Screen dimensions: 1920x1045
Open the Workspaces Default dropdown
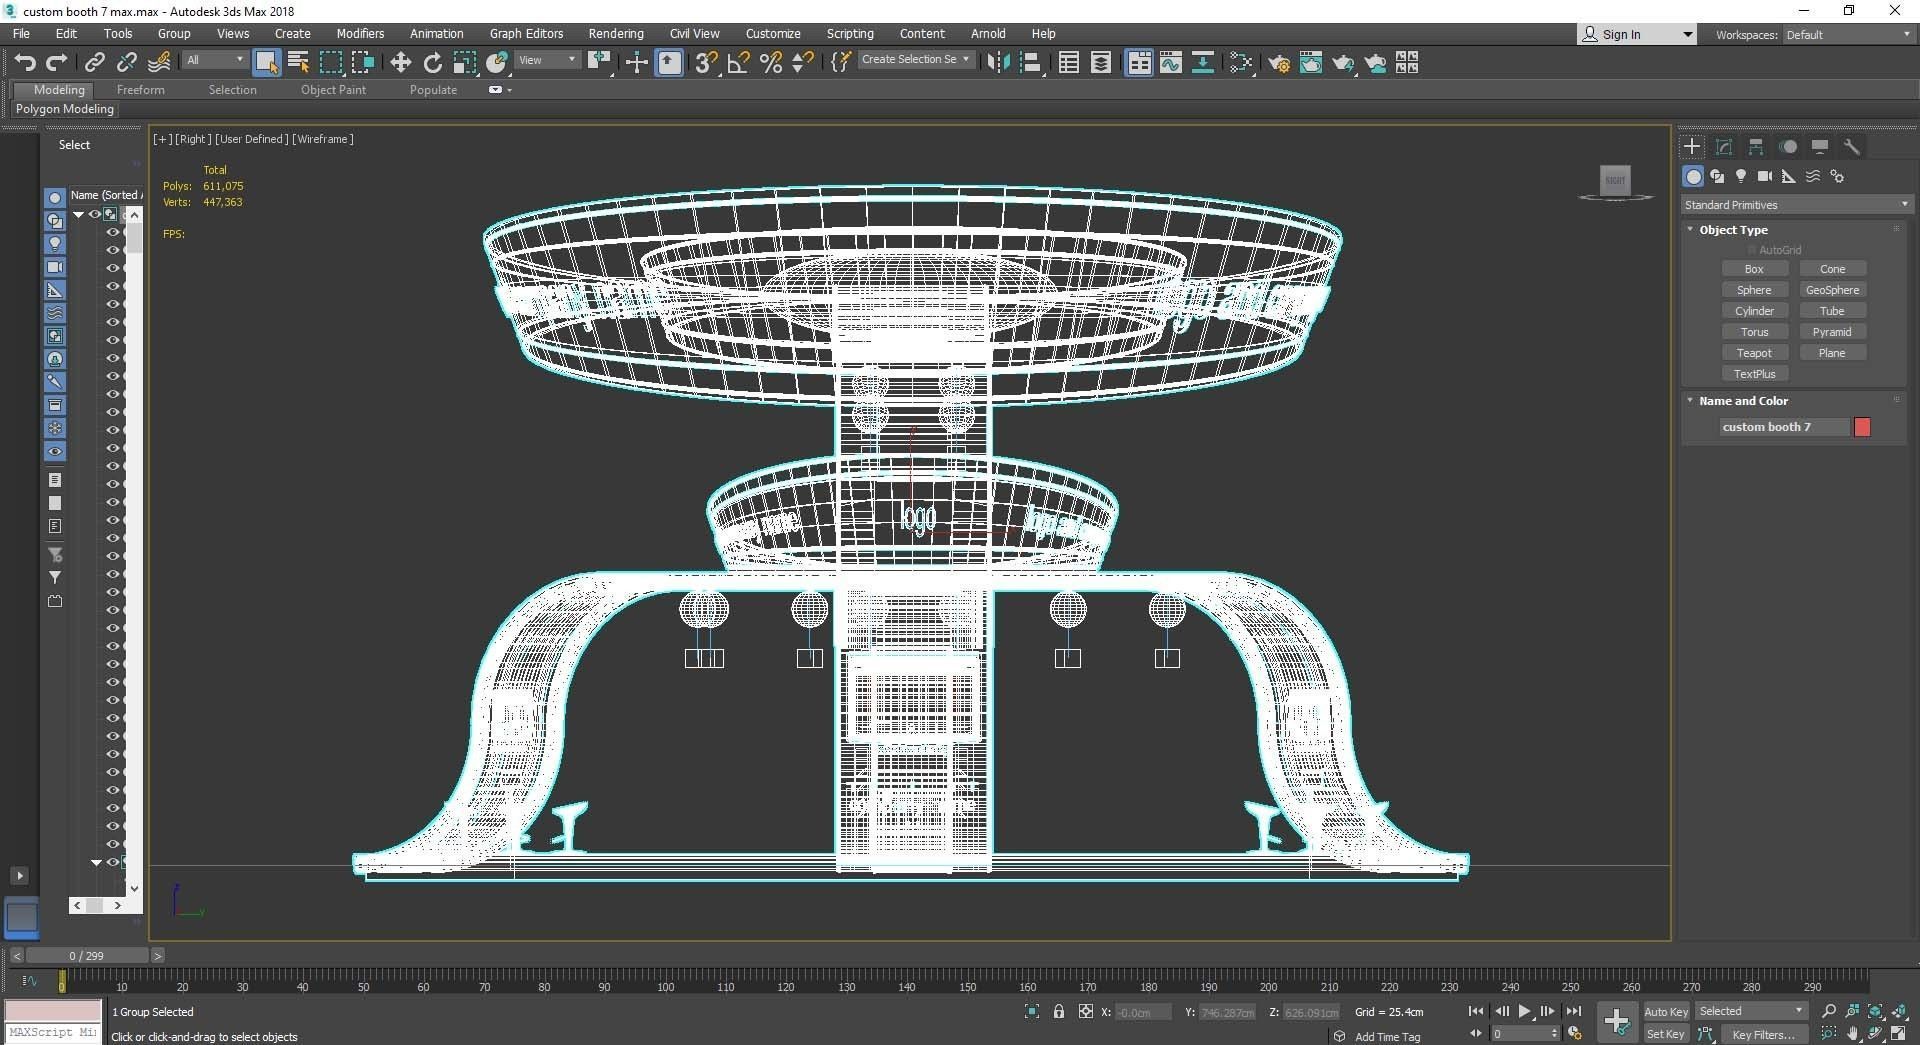pos(1848,35)
